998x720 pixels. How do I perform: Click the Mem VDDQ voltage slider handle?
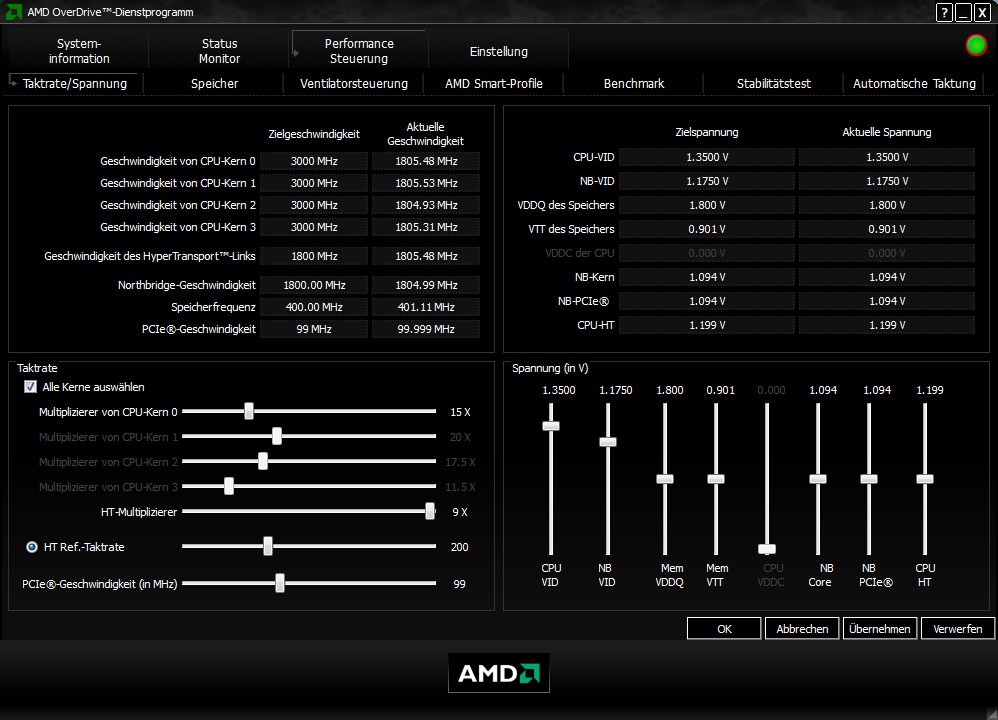(x=665, y=479)
